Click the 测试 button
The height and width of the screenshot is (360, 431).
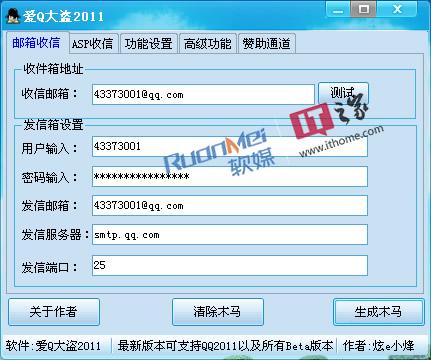click(x=343, y=93)
